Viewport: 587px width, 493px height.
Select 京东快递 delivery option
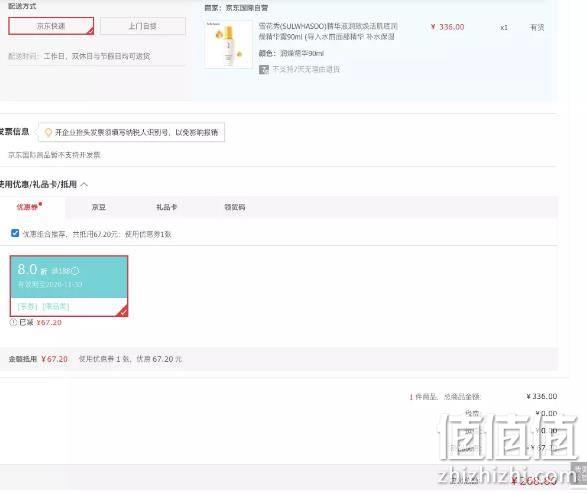(x=51, y=26)
